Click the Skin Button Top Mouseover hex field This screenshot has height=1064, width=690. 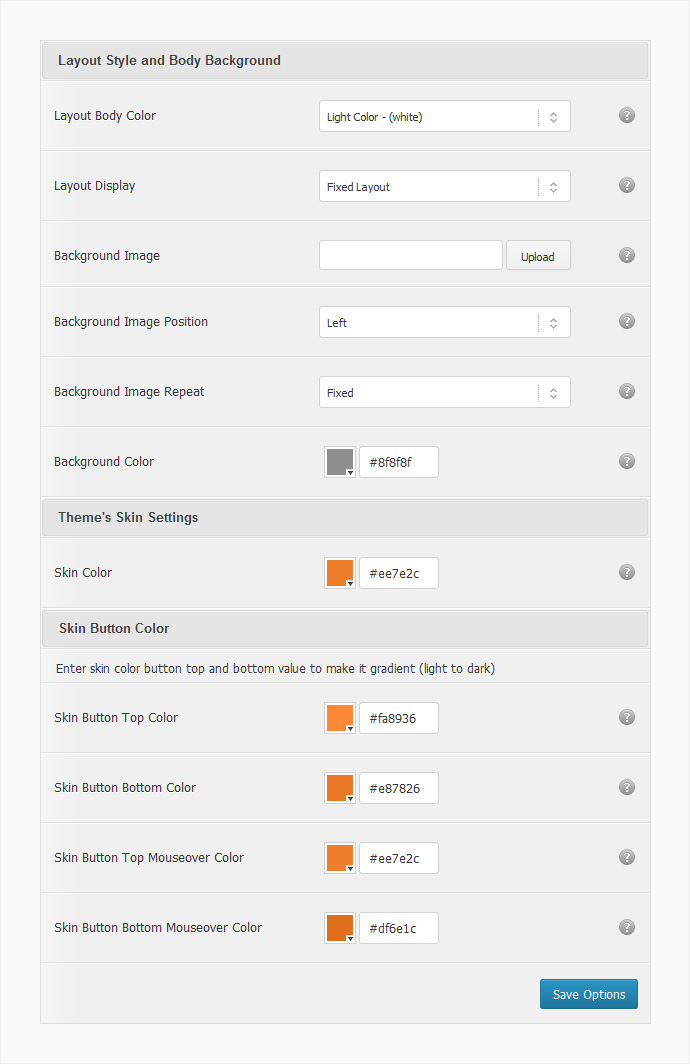399,858
